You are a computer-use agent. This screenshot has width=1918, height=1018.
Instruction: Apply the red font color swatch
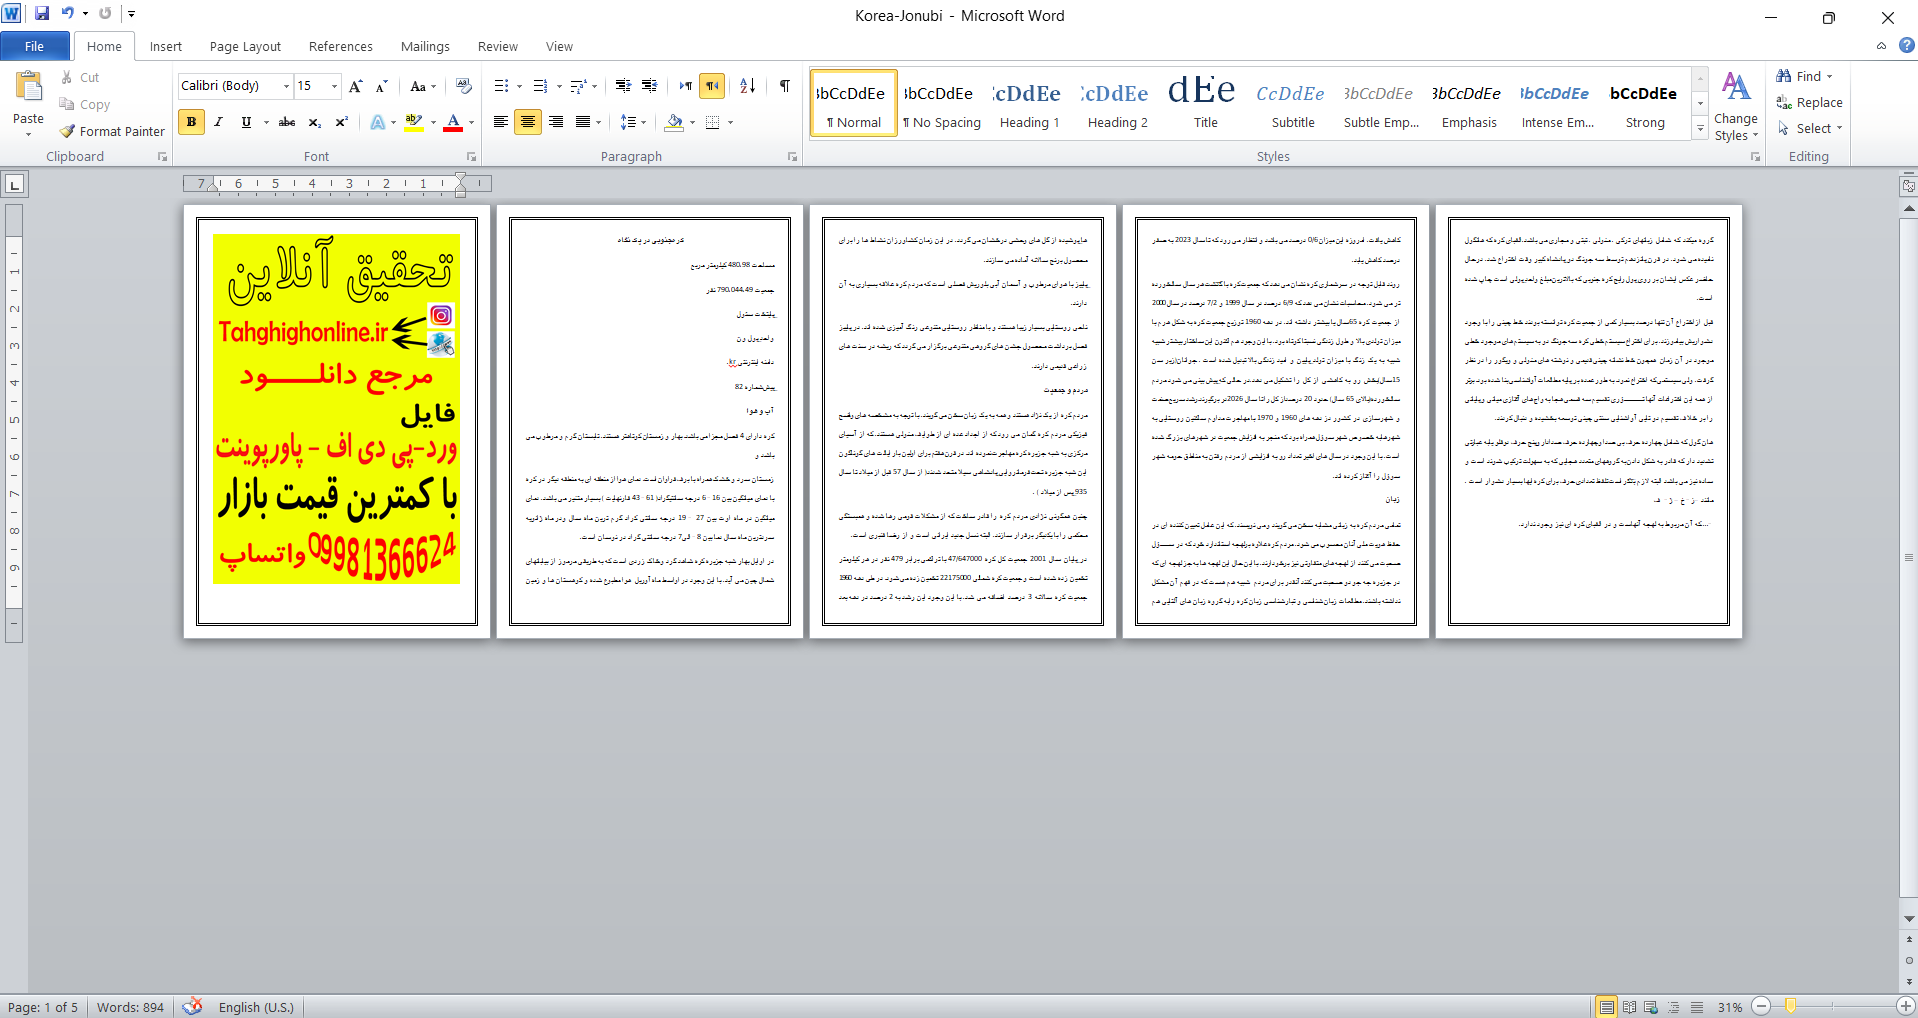pos(453,122)
